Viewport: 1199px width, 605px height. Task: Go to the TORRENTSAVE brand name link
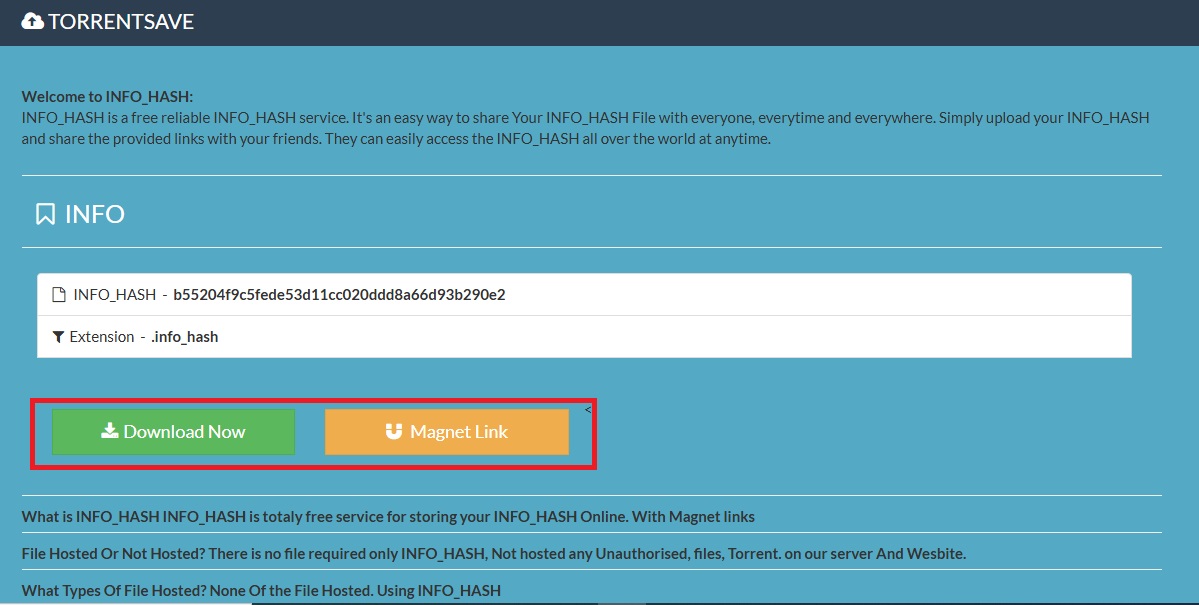click(x=121, y=21)
